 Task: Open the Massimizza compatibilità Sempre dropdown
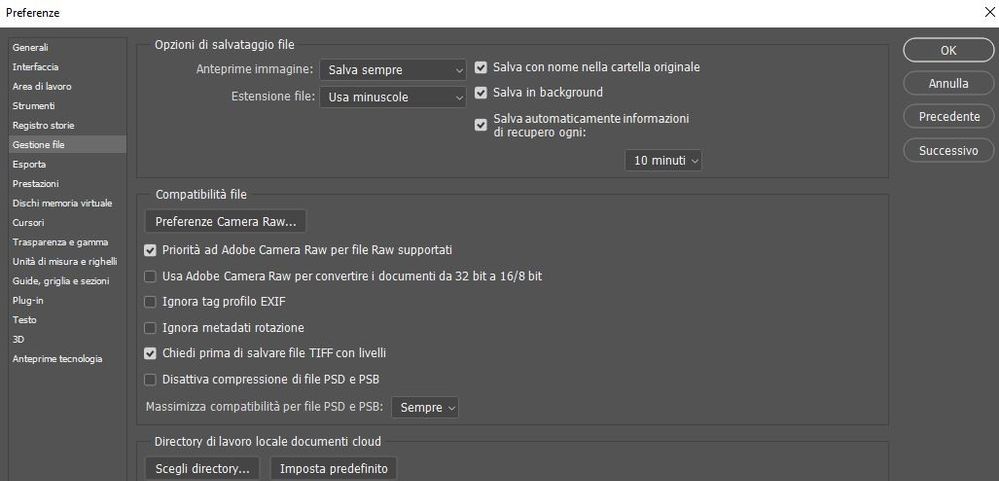425,407
